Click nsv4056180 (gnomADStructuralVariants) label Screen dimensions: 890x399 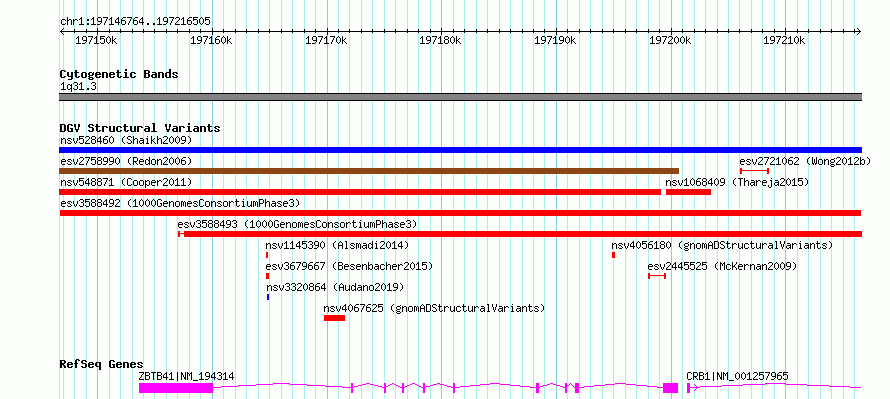click(x=722, y=245)
